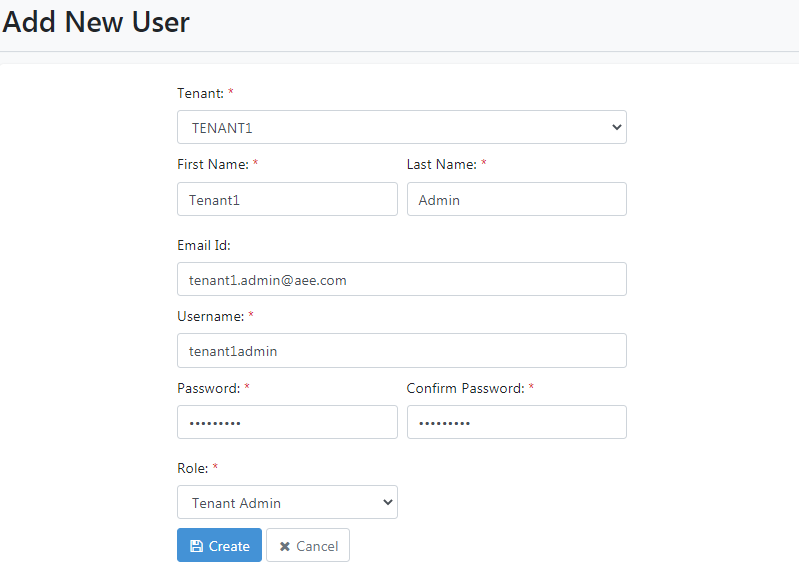
Task: Click the "Username:" field label
Action: [x=210, y=316]
